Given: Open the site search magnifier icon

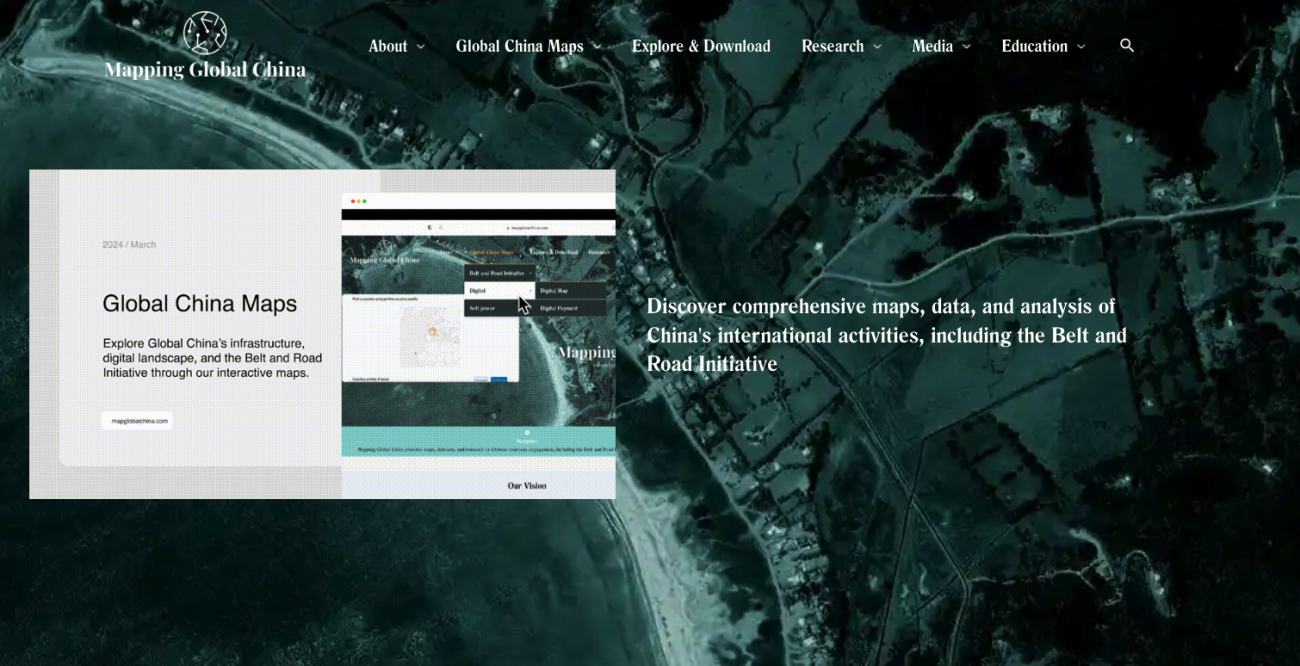Looking at the screenshot, I should [x=1127, y=45].
